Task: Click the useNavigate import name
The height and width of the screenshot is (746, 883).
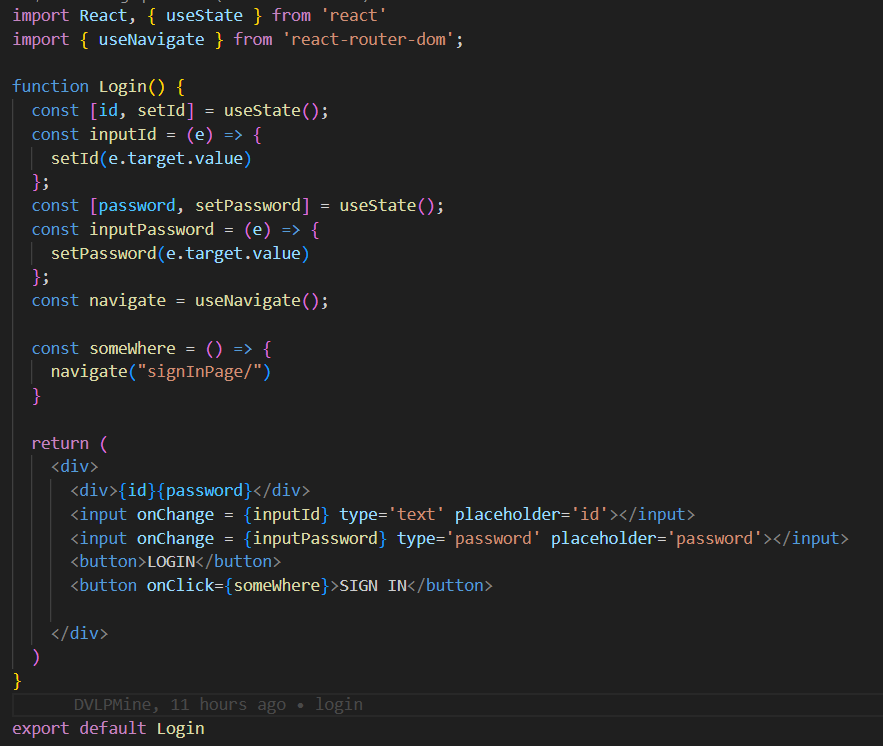Action: (151, 39)
